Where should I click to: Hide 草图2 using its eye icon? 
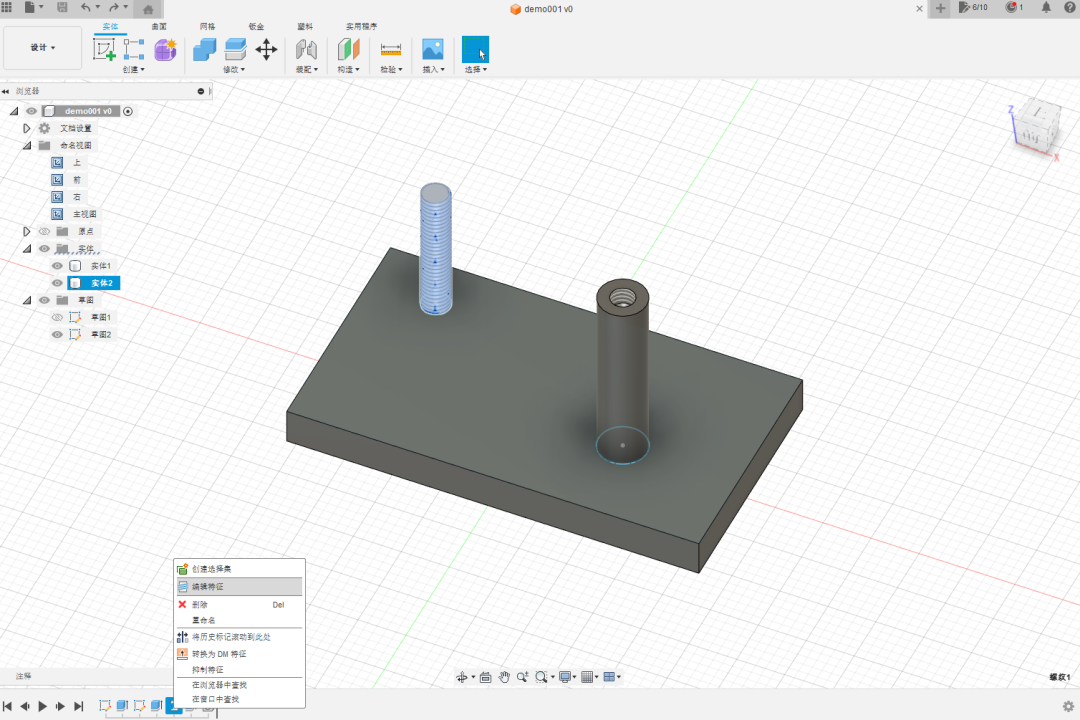(x=57, y=335)
